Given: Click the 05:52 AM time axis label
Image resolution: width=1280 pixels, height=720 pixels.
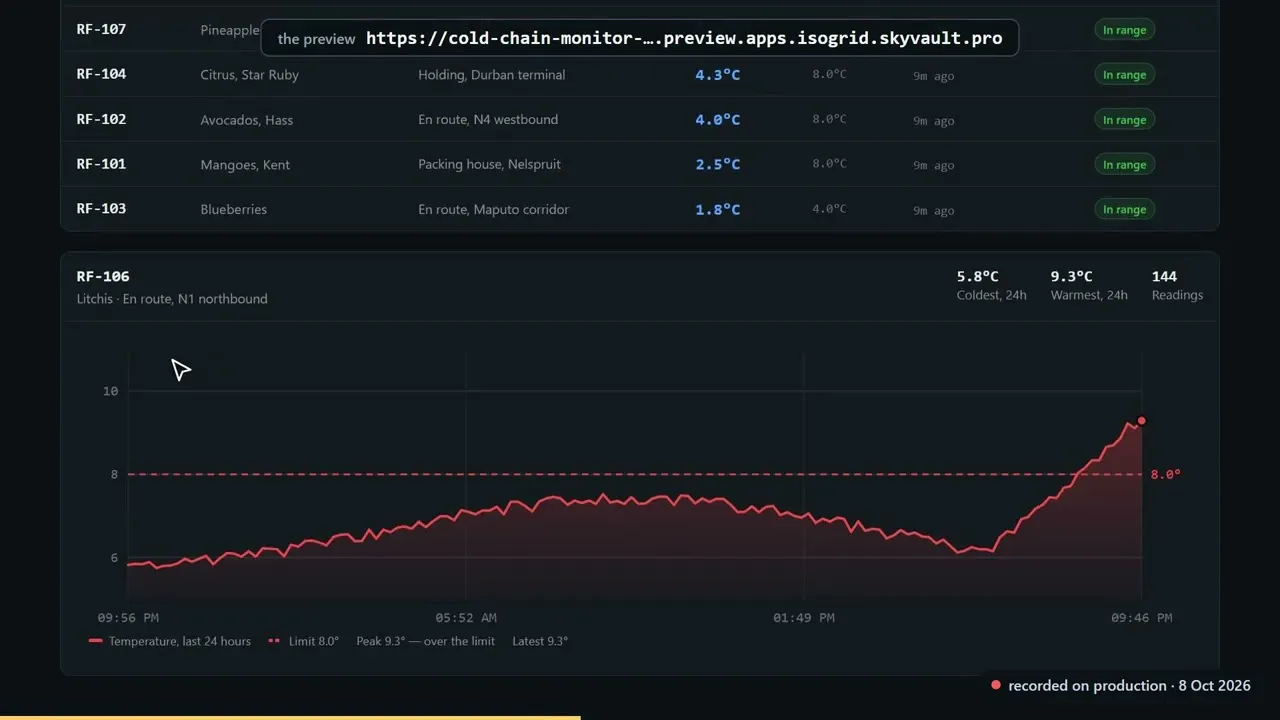Looking at the screenshot, I should coord(466,618).
